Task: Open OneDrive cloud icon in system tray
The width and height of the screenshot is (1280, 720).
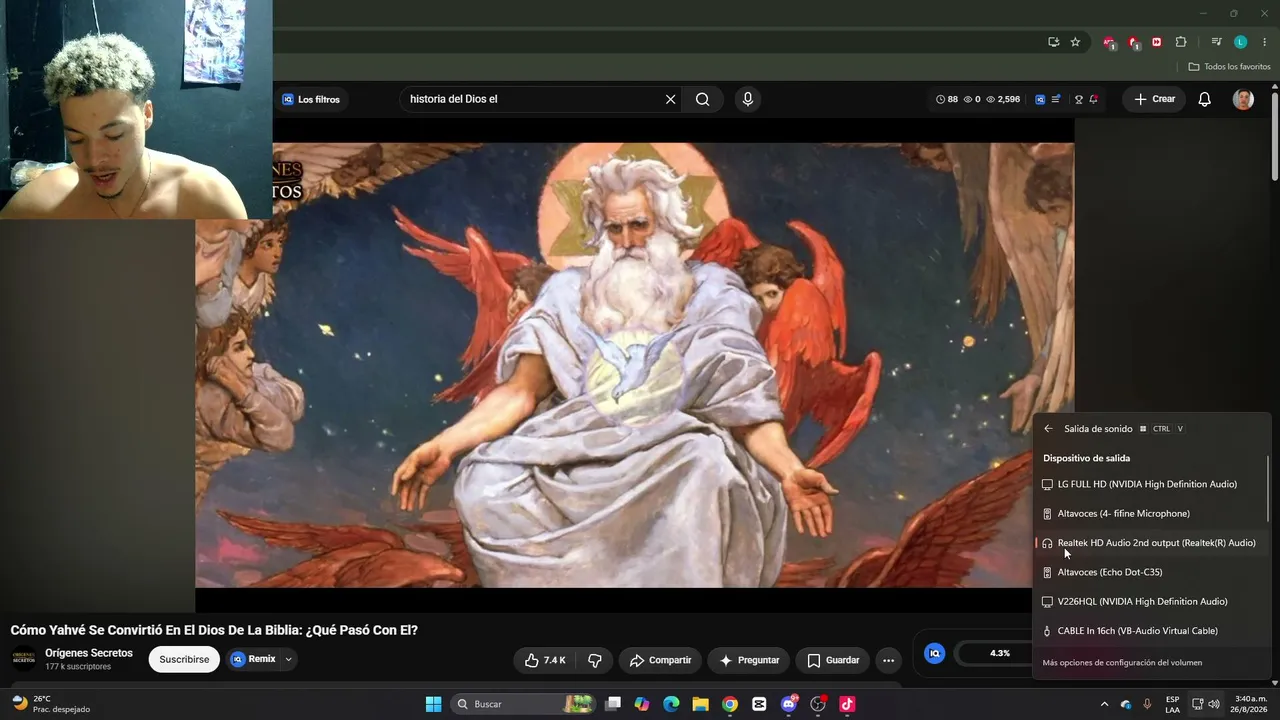Action: 1126,704
